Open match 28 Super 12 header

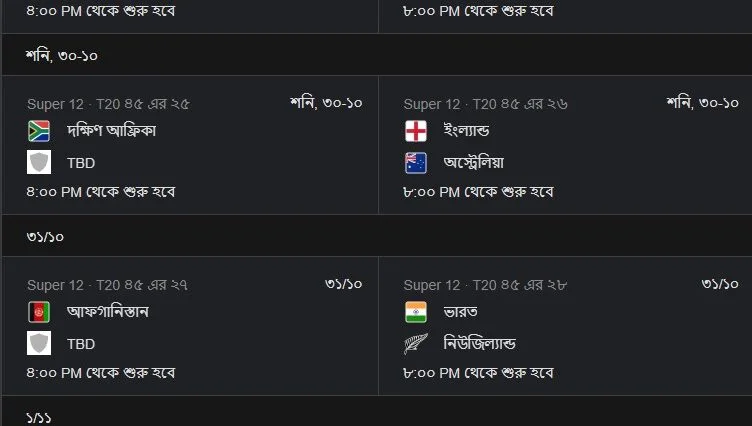tap(485, 285)
